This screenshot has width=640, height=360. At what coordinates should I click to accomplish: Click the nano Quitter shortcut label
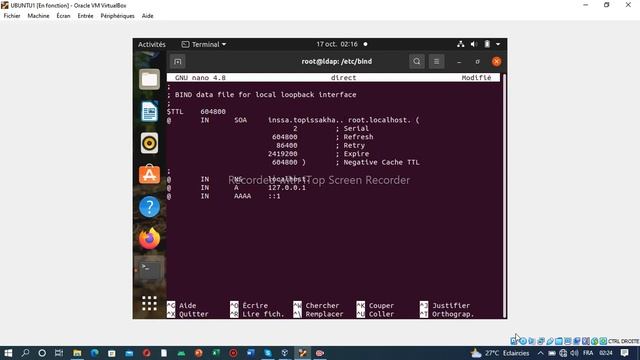[193, 314]
